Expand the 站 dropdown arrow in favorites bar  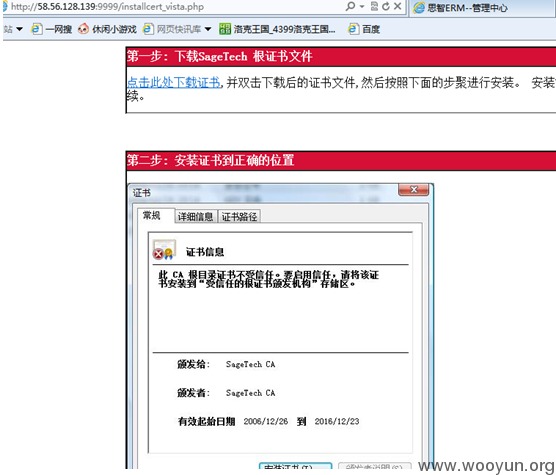[20, 29]
